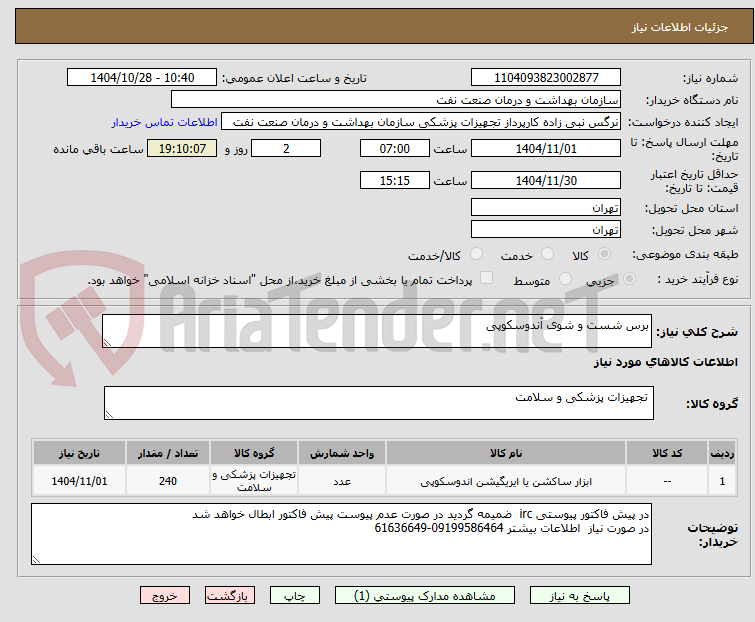This screenshot has width=755, height=622.
Task: Select the جزیی purchase type radio
Action: [x=629, y=278]
